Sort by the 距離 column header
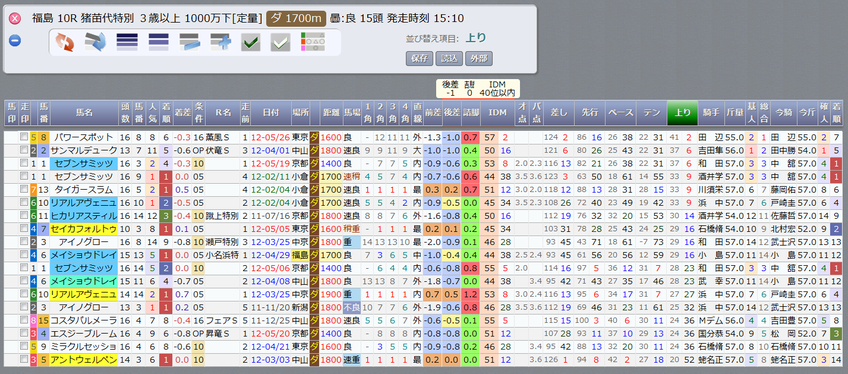This screenshot has height=374, width=848. pos(330,113)
